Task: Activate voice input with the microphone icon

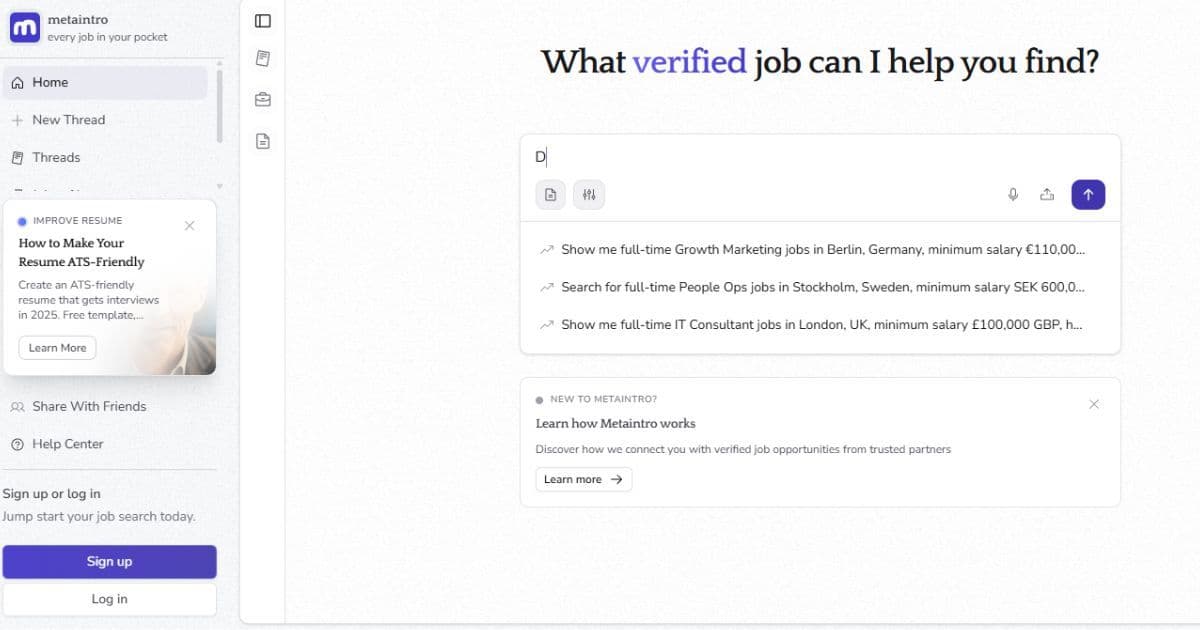Action: [1012, 194]
